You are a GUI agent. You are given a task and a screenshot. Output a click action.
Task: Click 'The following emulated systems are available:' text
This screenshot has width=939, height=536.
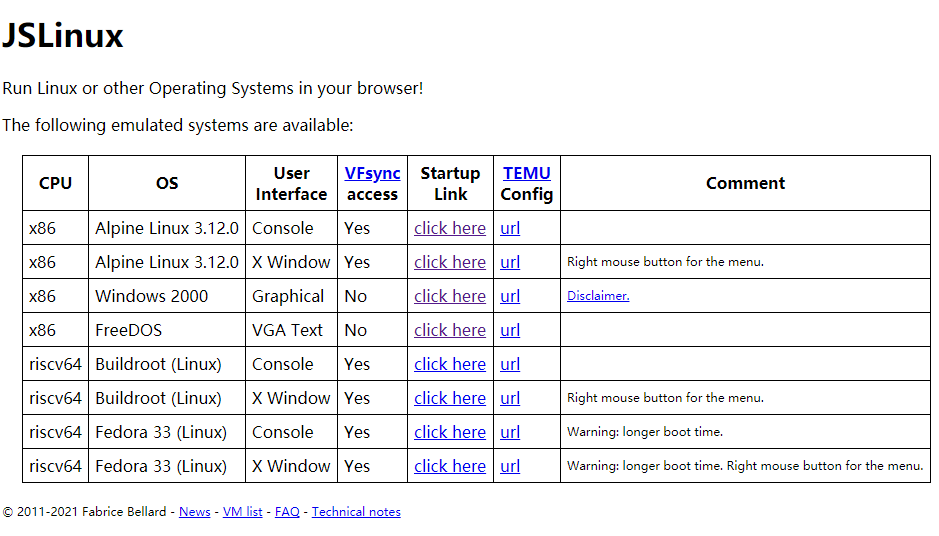[x=178, y=126]
